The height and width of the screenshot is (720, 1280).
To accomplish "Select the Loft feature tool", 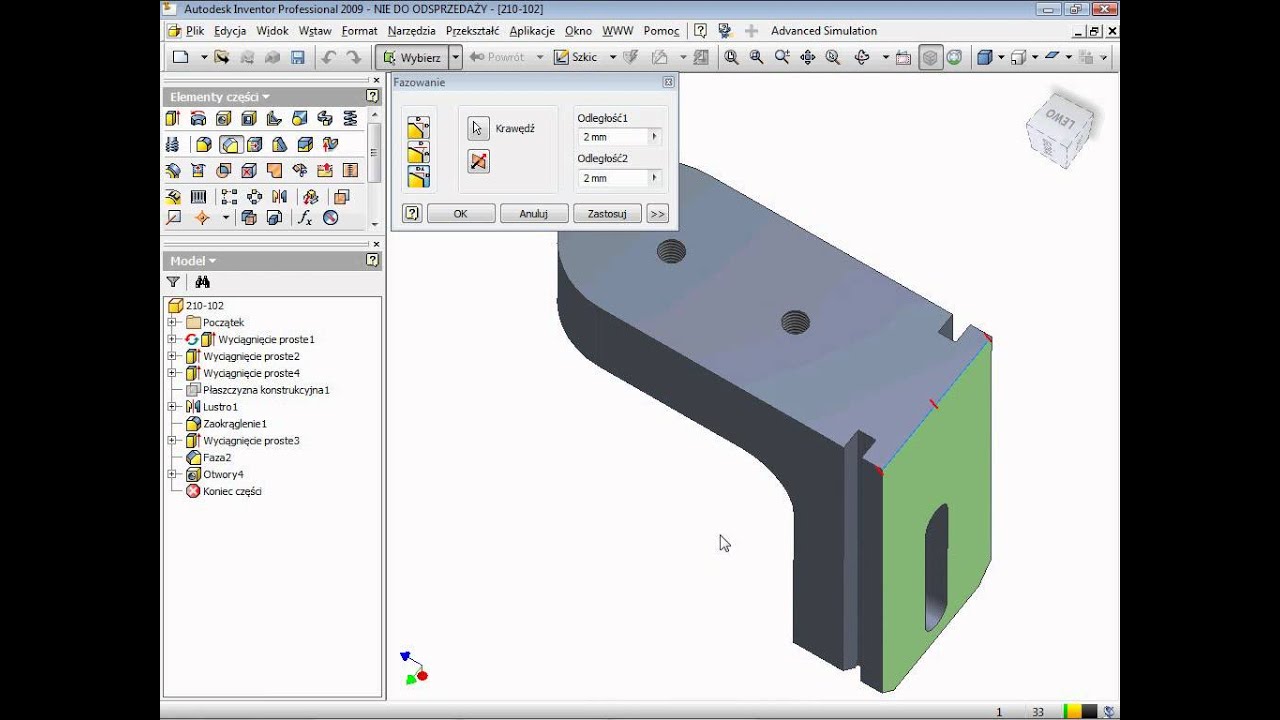I will tap(299, 119).
